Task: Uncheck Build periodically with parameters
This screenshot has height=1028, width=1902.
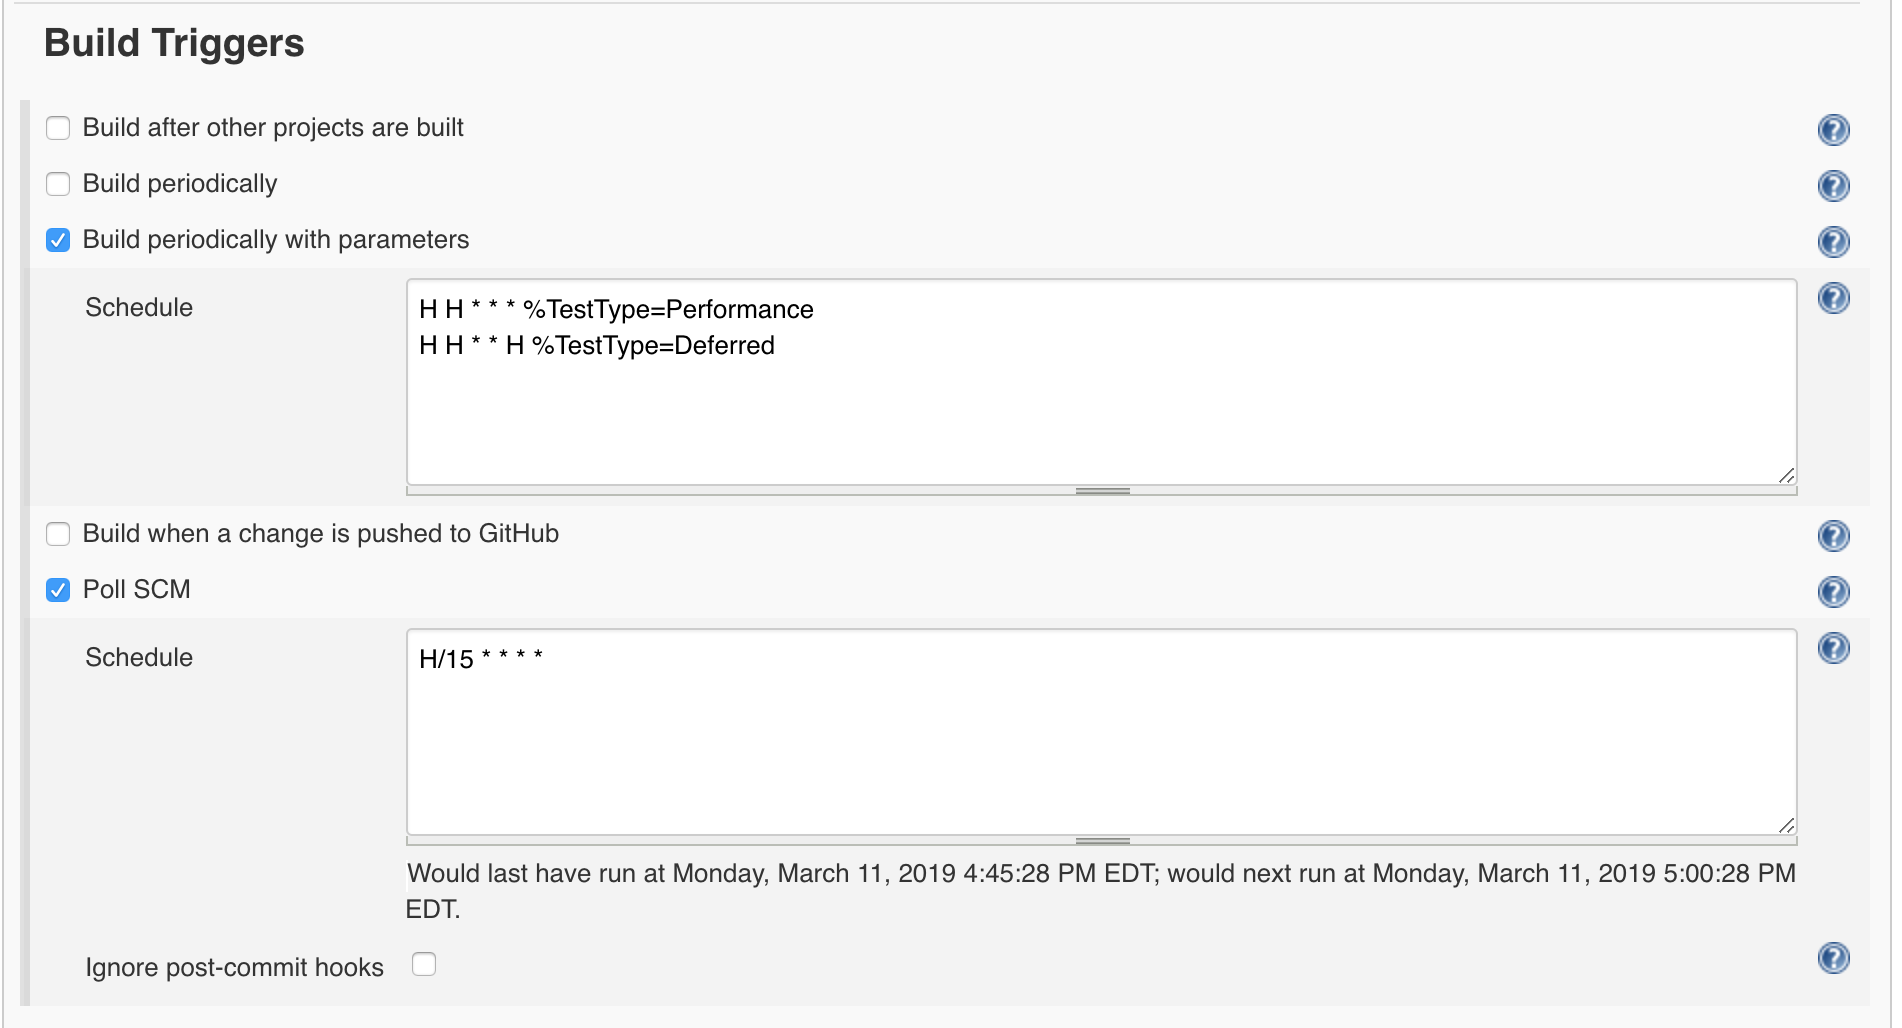Action: point(58,240)
